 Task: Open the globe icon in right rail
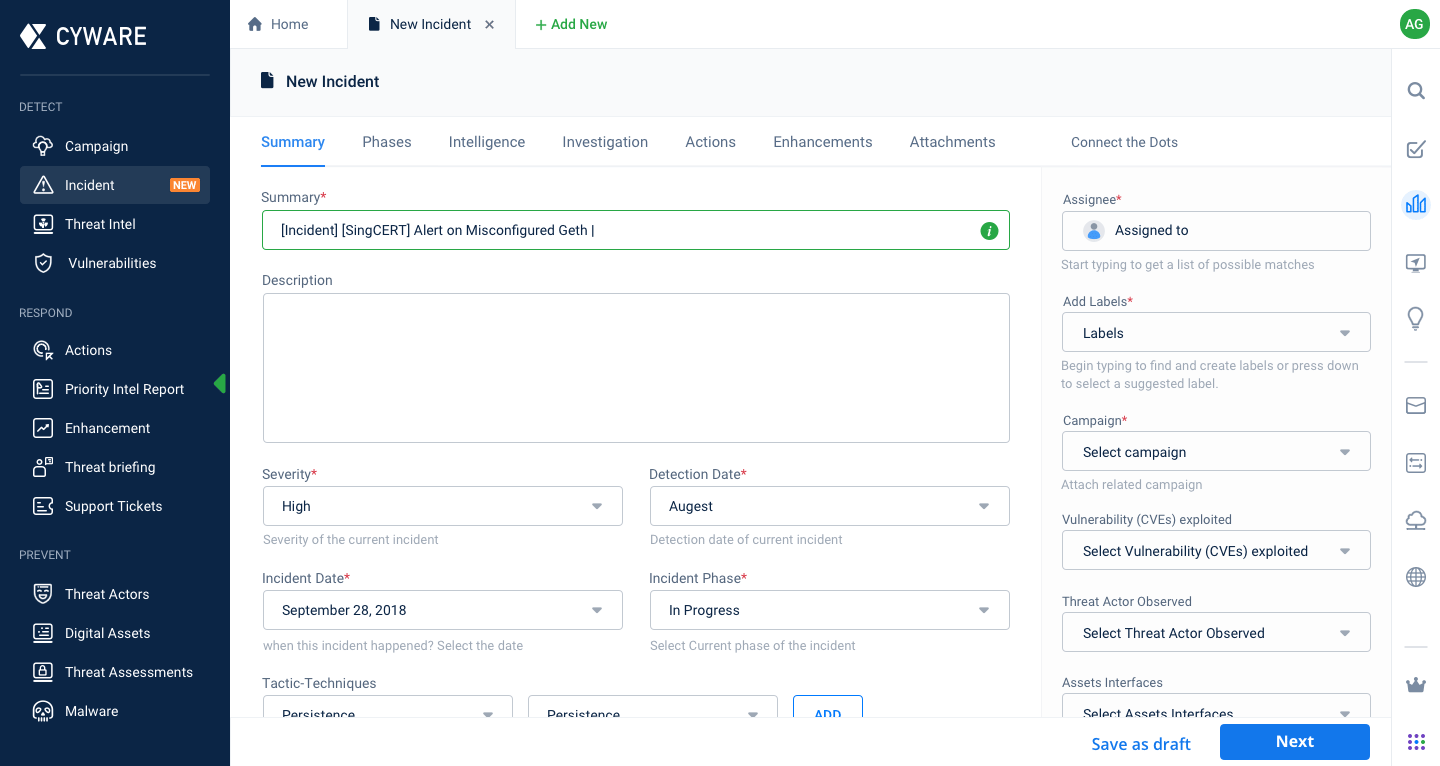1416,576
